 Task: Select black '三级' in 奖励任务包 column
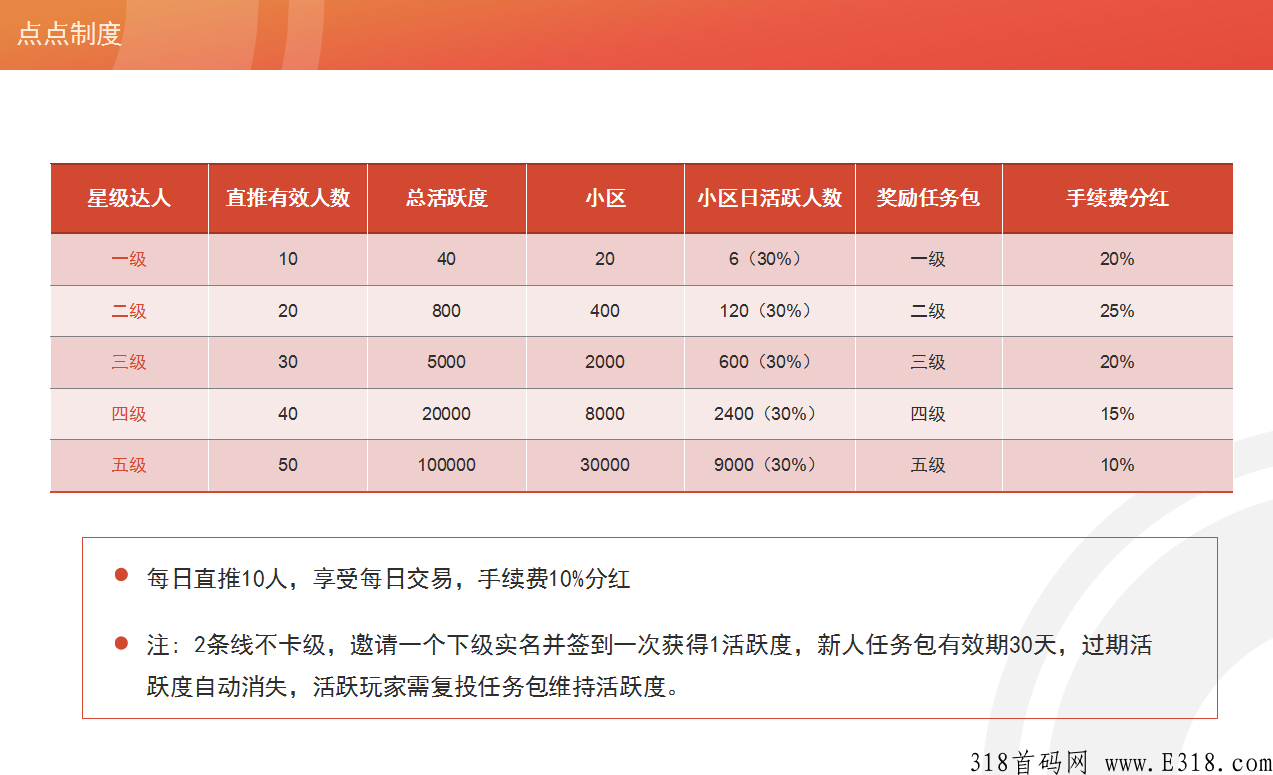(x=928, y=362)
